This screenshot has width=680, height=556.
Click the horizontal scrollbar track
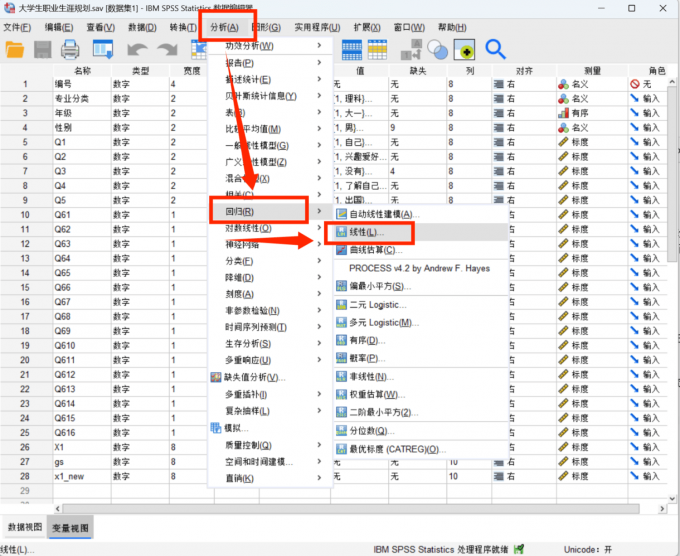click(351, 508)
